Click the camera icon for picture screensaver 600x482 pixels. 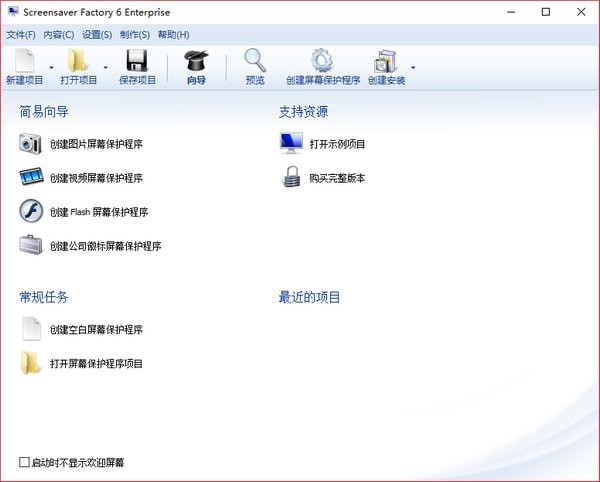pyautogui.click(x=31, y=144)
